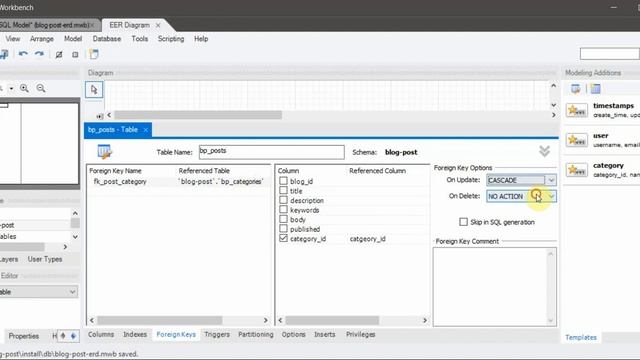The height and width of the screenshot is (360, 640).
Task: Click the catgeory_id referenced column cell
Action: tap(367, 239)
